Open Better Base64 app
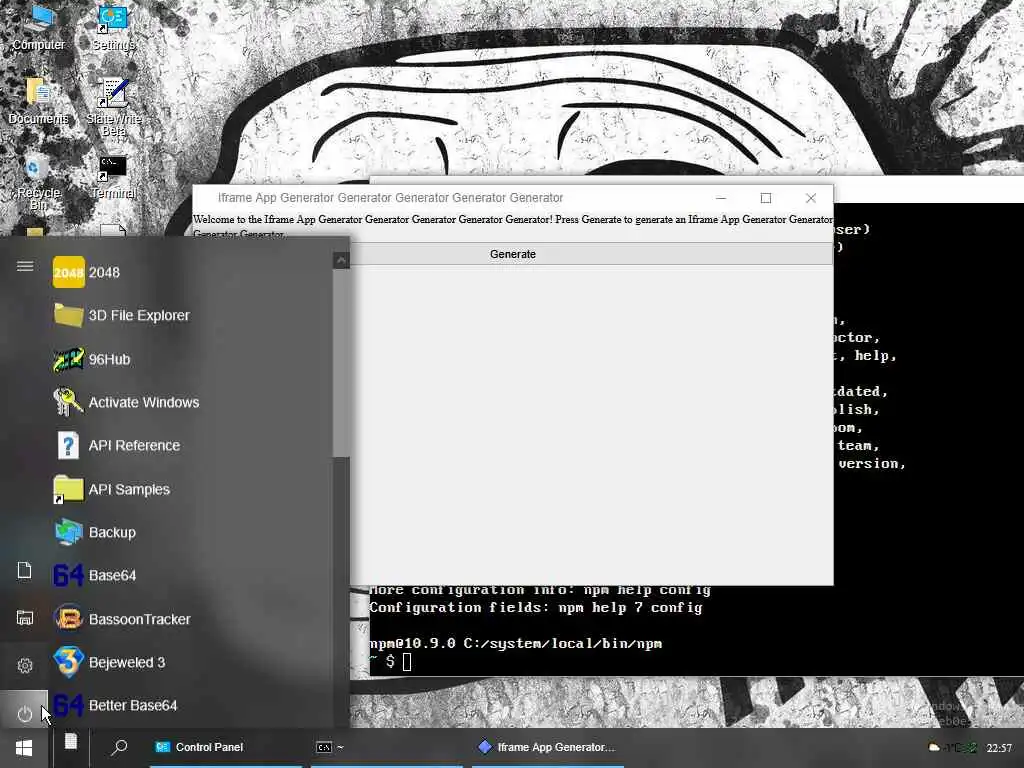 point(116,705)
